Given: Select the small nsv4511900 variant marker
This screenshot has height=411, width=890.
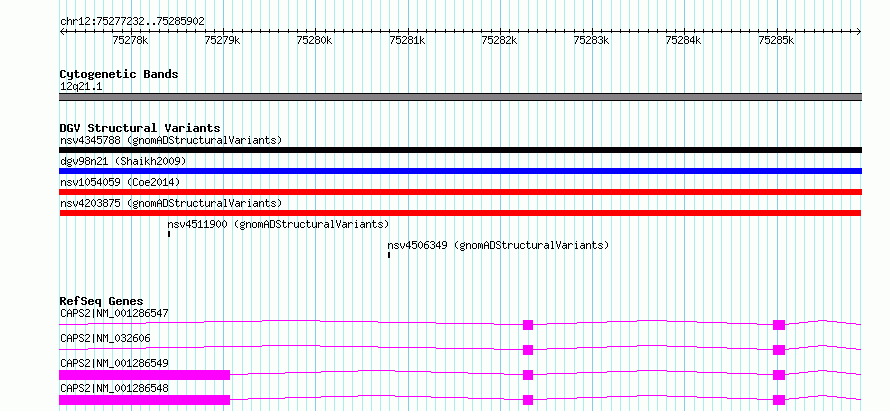Looking at the screenshot, I should [169, 234].
